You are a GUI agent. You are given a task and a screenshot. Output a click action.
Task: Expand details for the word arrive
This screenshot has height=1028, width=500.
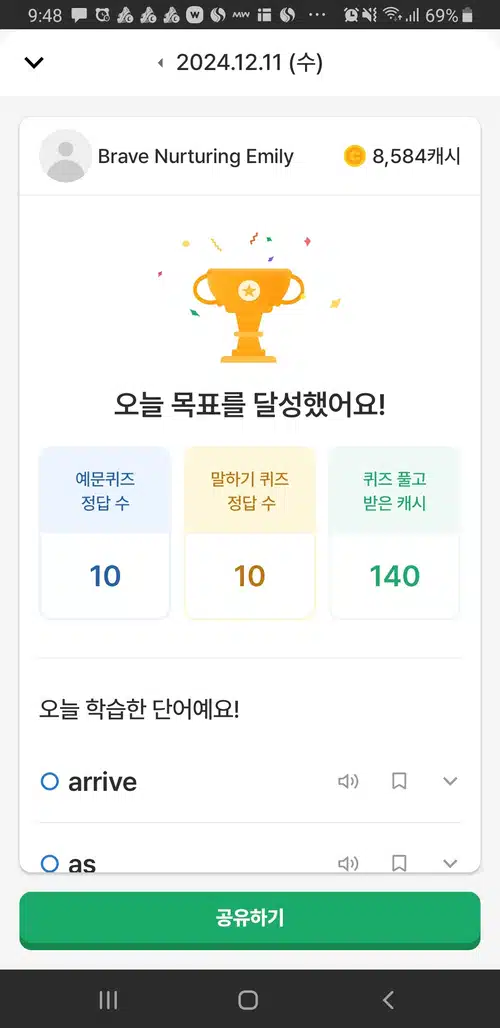450,781
